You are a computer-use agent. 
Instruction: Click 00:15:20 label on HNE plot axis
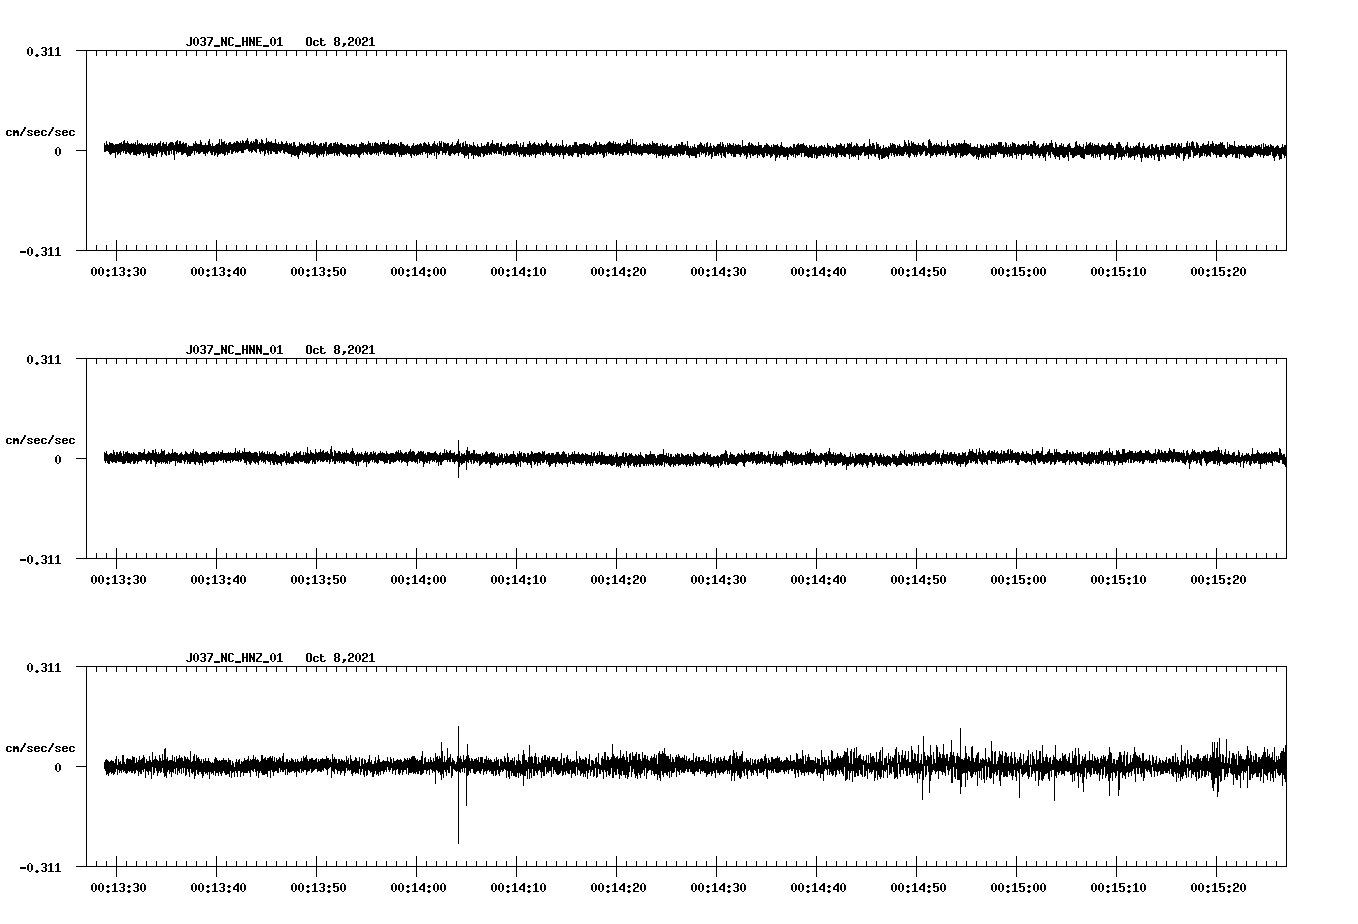pyautogui.click(x=1218, y=272)
